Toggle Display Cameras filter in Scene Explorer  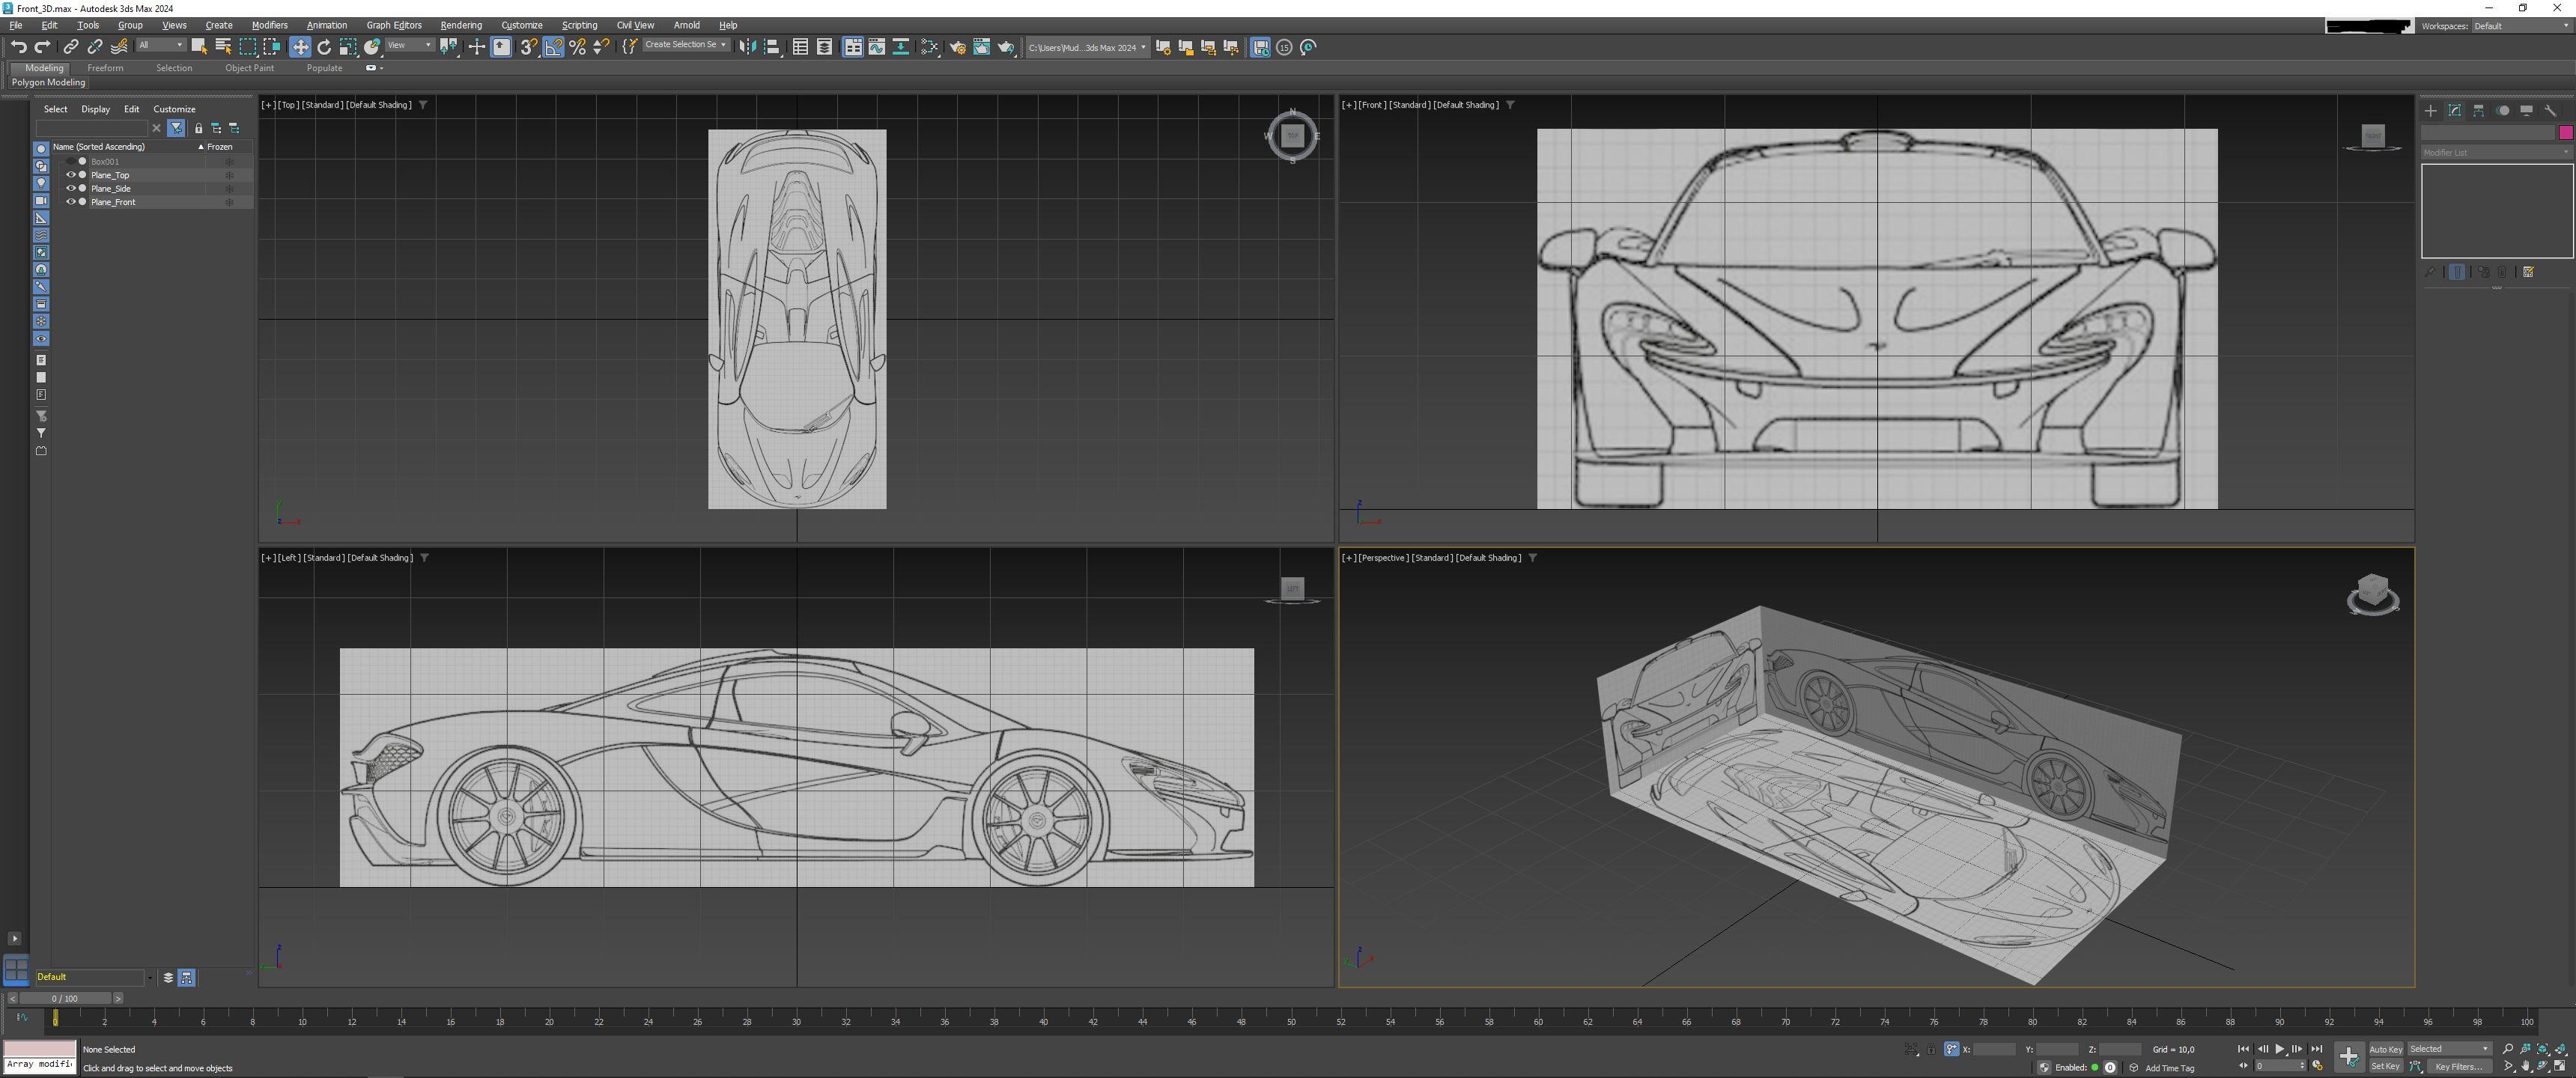[41, 200]
